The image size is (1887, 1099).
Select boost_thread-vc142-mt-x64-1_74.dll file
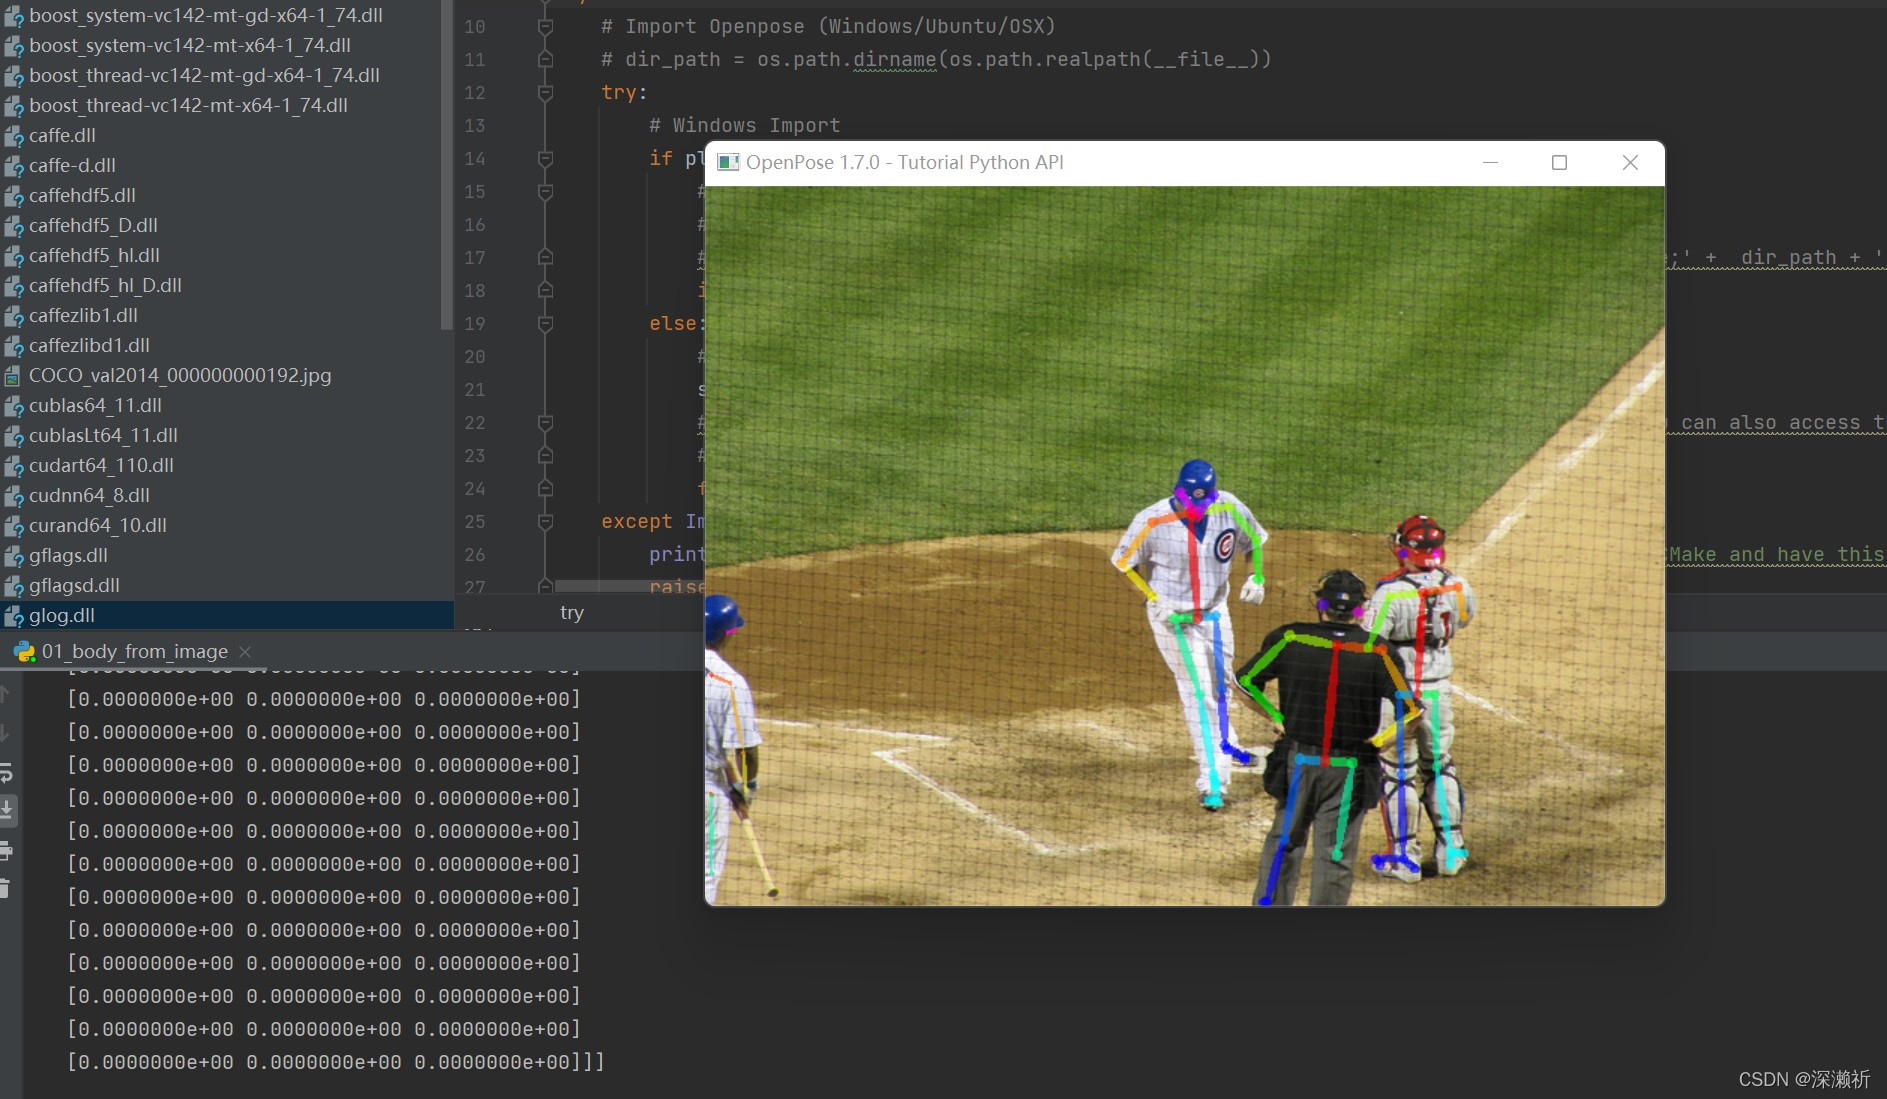(x=189, y=105)
